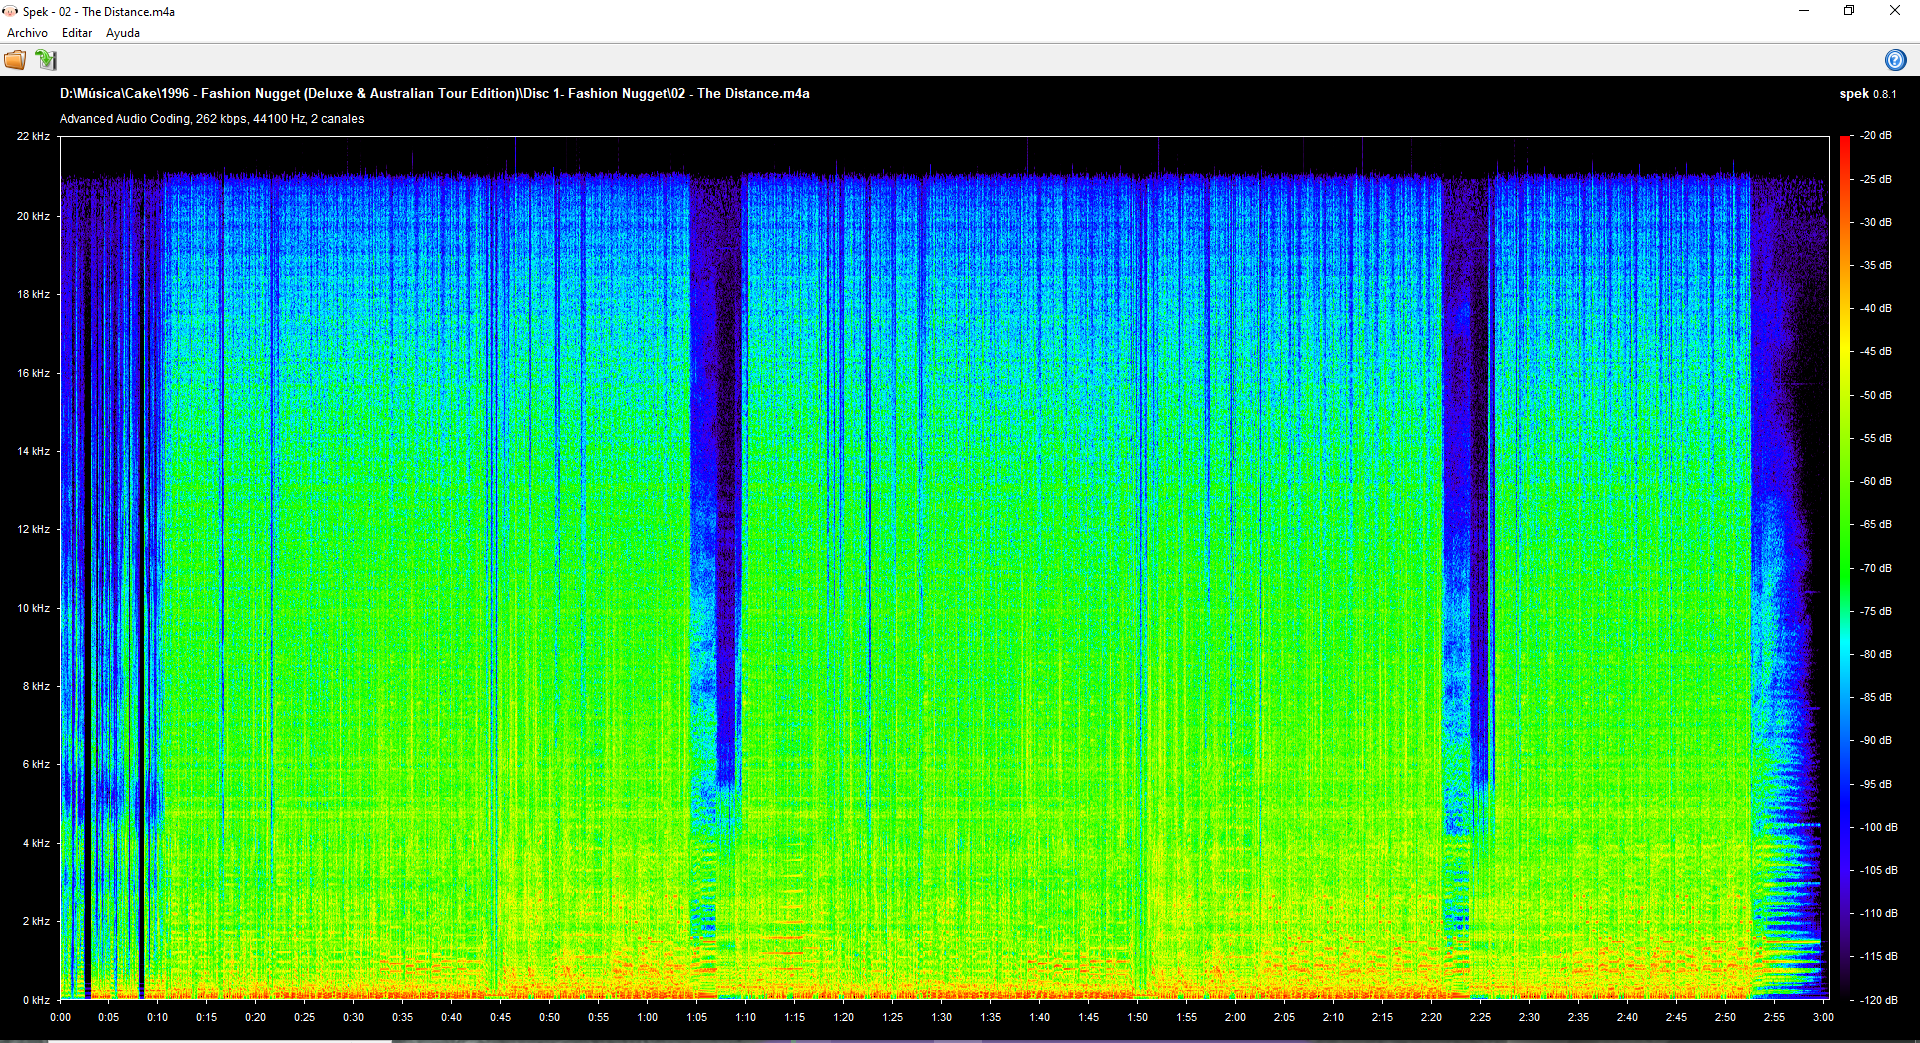Click the 0:00 start time label
Image resolution: width=1920 pixels, height=1043 pixels.
61,1017
